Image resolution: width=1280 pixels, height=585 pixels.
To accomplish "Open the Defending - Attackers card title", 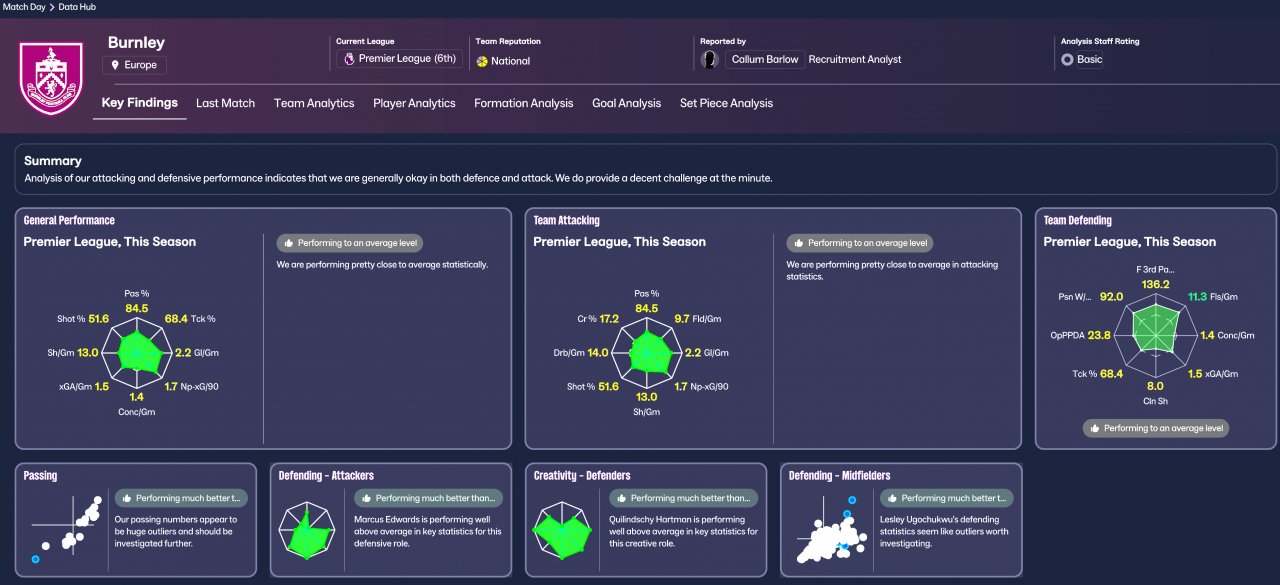I will pyautogui.click(x=326, y=475).
